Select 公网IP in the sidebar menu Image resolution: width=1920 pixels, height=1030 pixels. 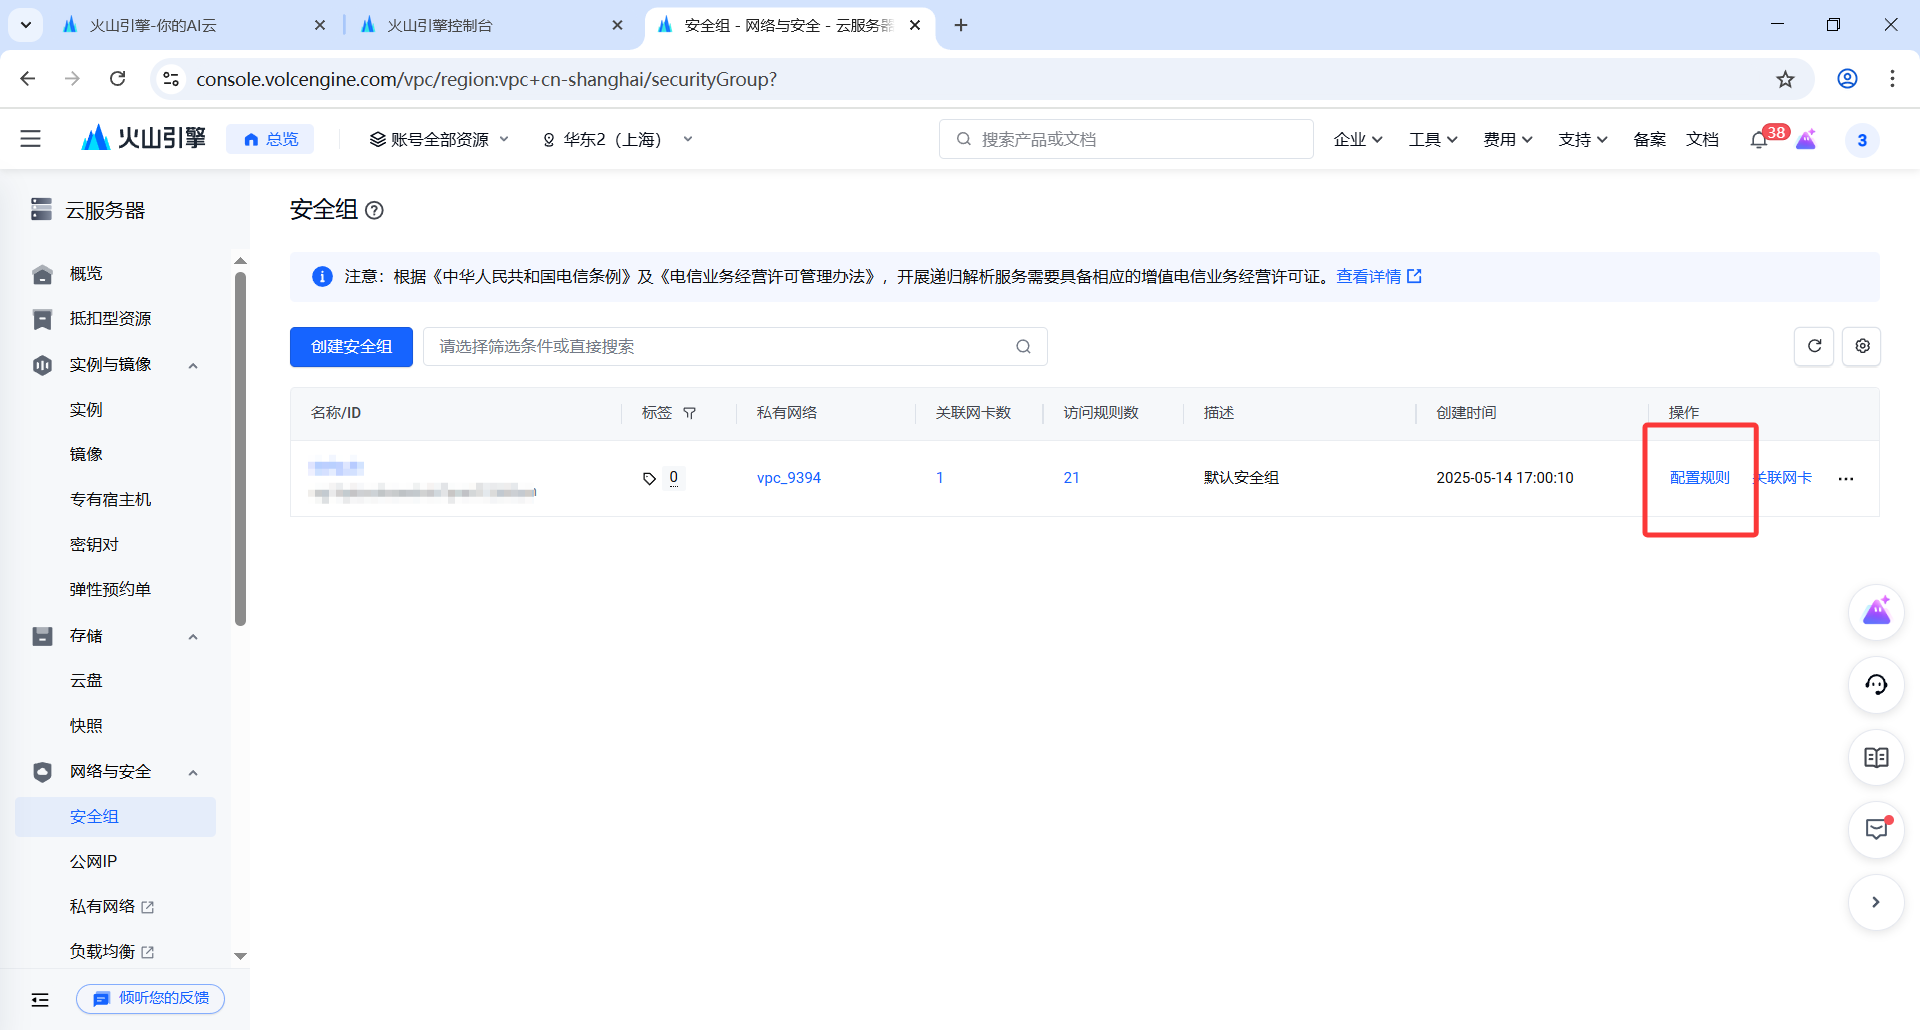93,861
